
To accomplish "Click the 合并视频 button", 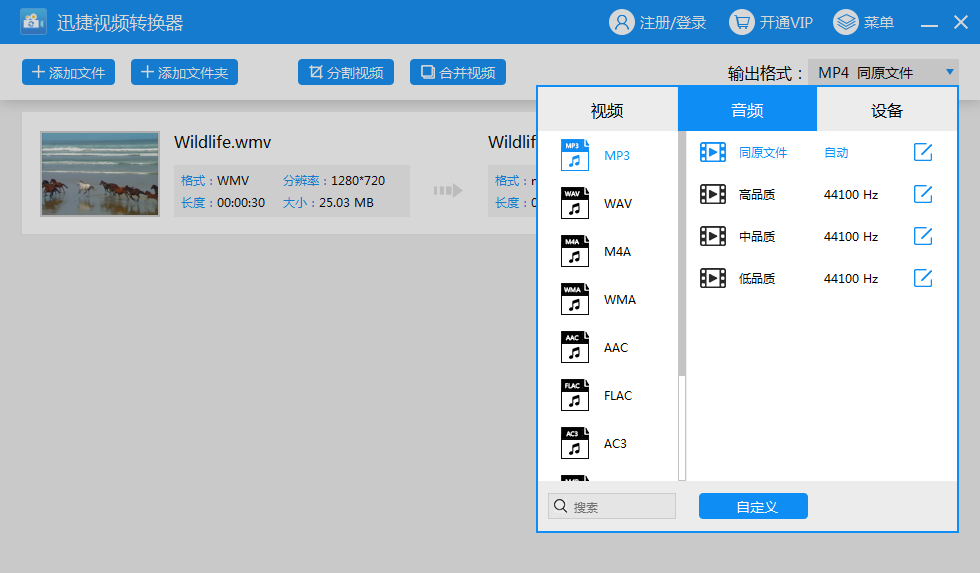I will tap(458, 72).
